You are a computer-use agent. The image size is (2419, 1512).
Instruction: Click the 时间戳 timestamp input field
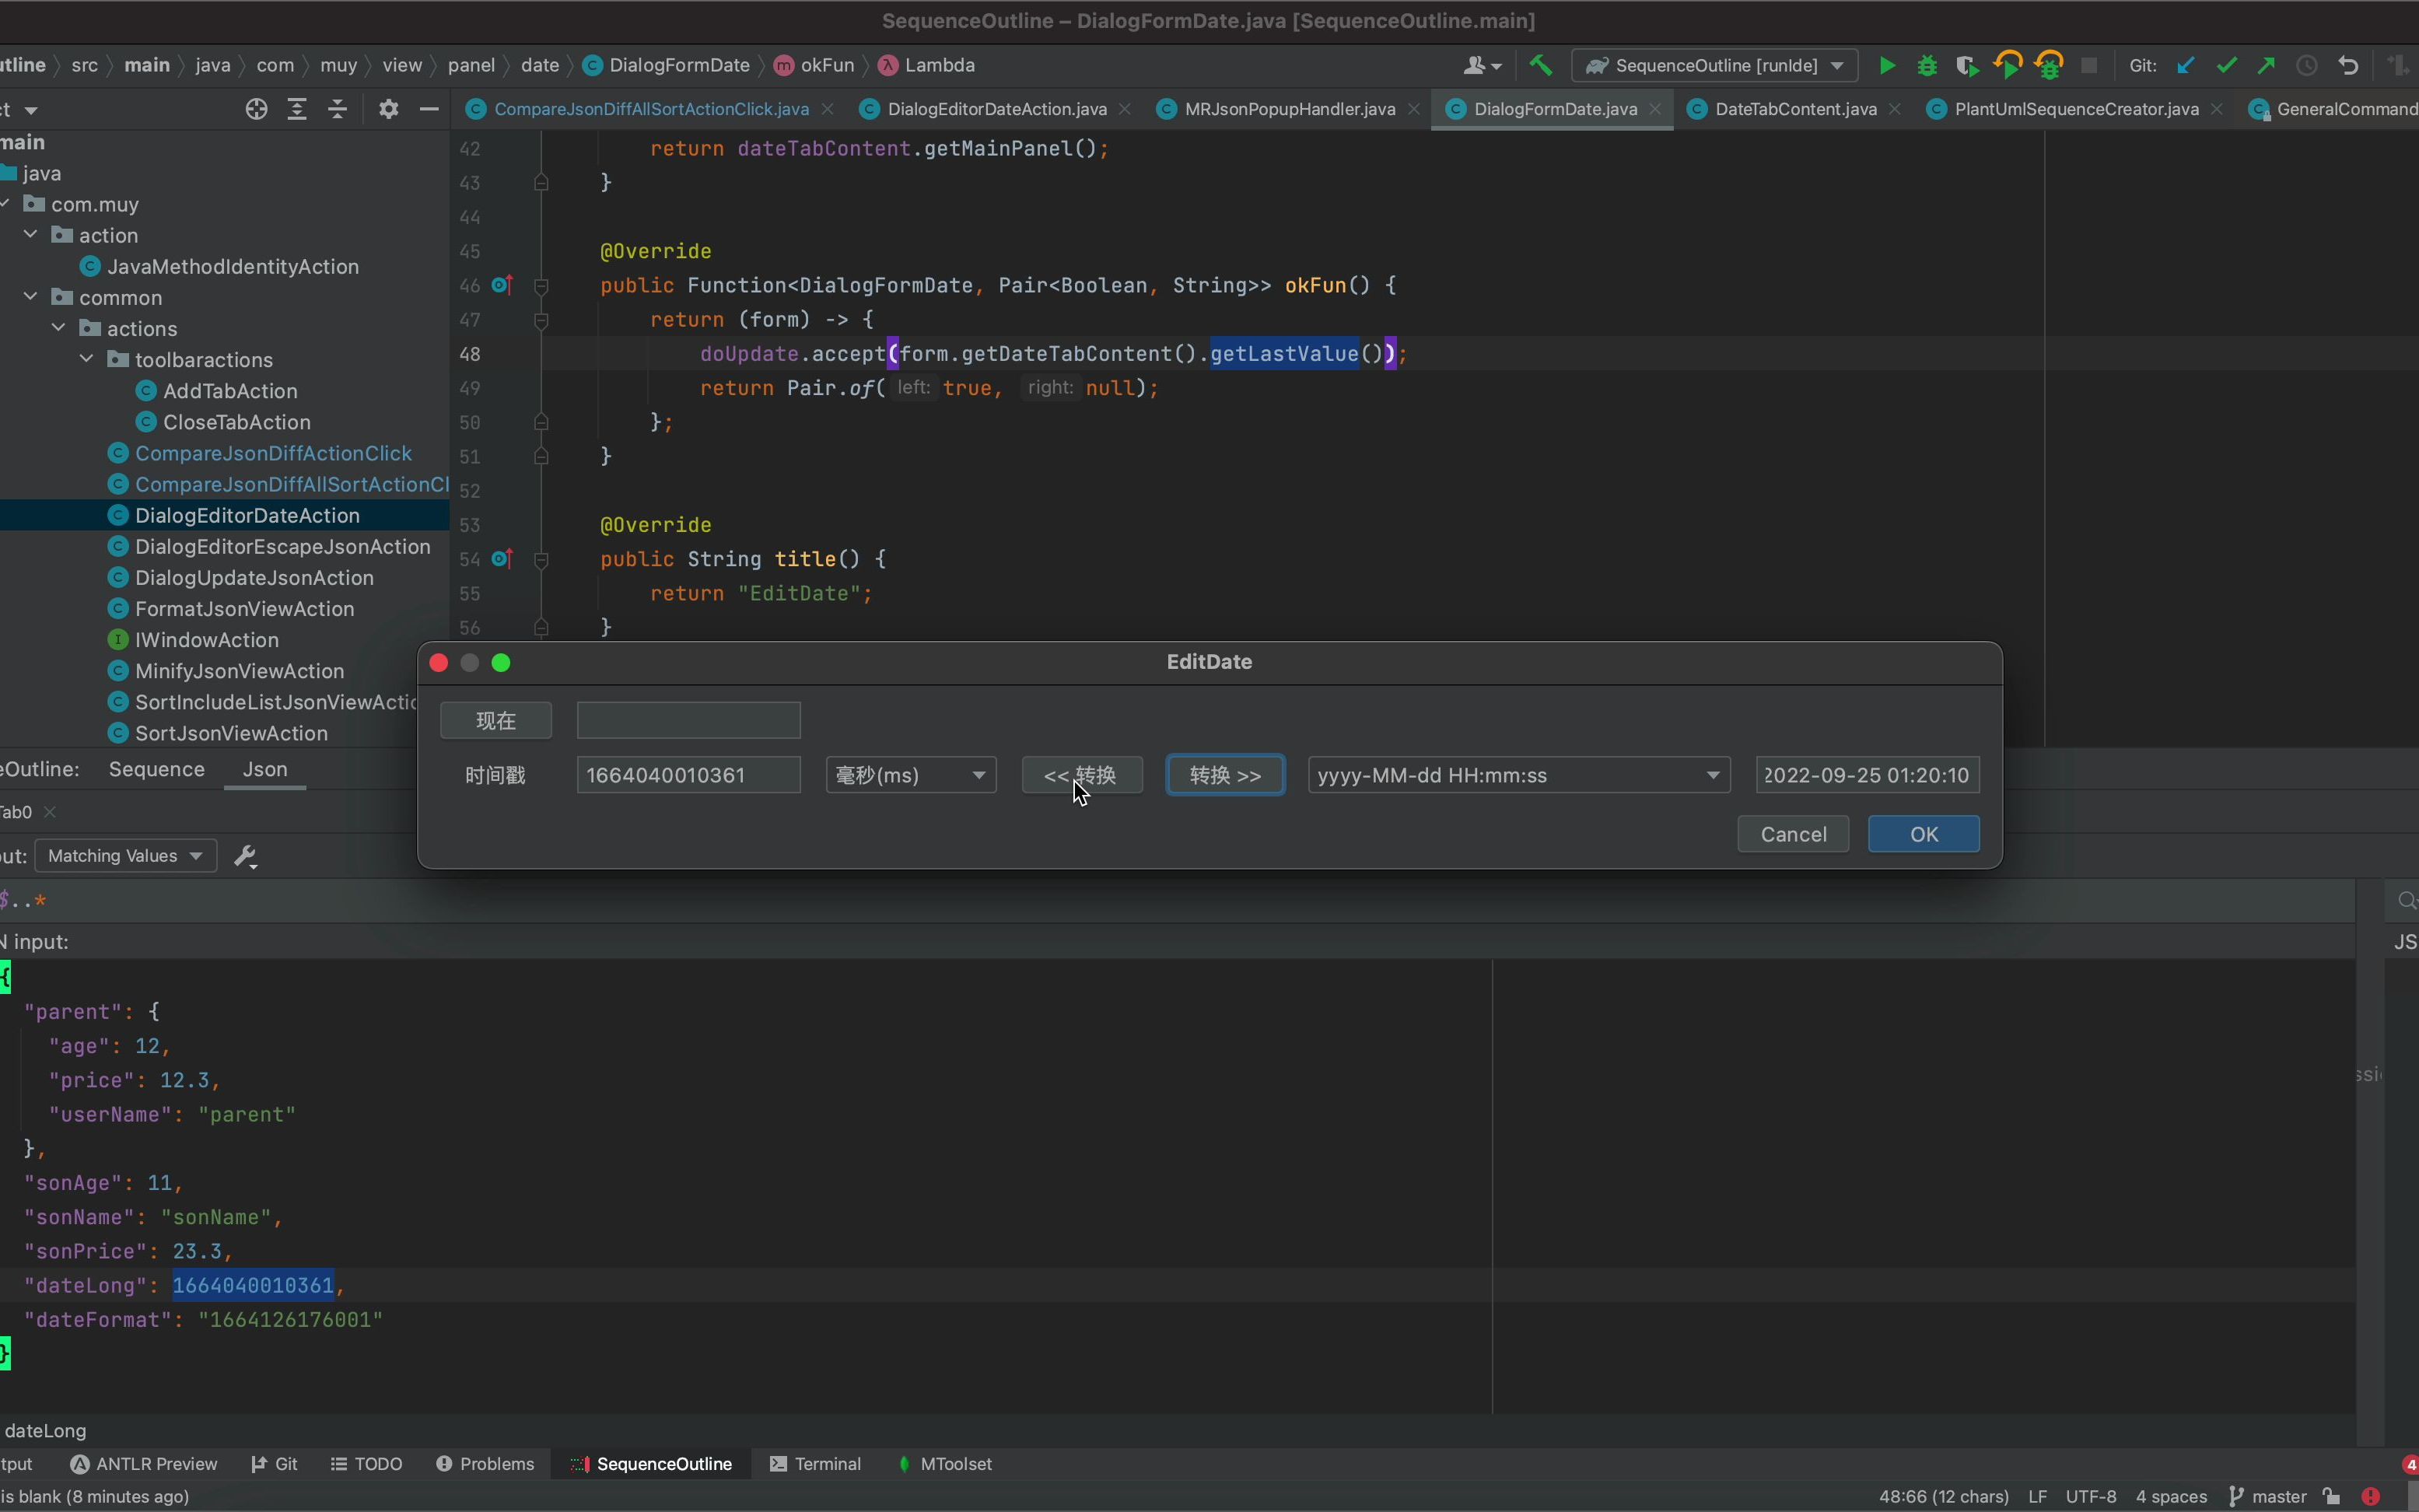click(688, 775)
